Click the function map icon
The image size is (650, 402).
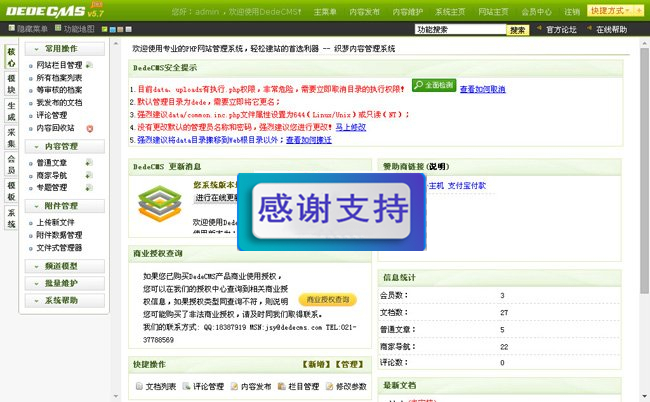point(58,28)
